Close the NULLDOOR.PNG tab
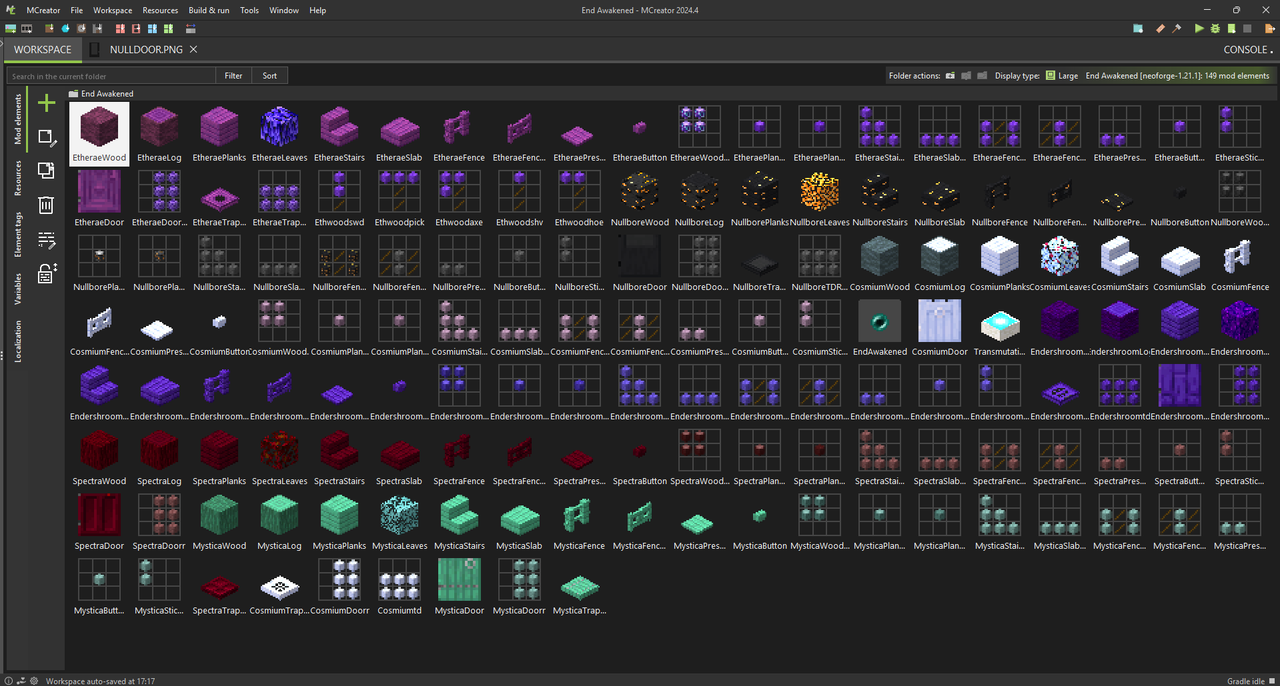Screen dimensions: 1280x686 193,49
